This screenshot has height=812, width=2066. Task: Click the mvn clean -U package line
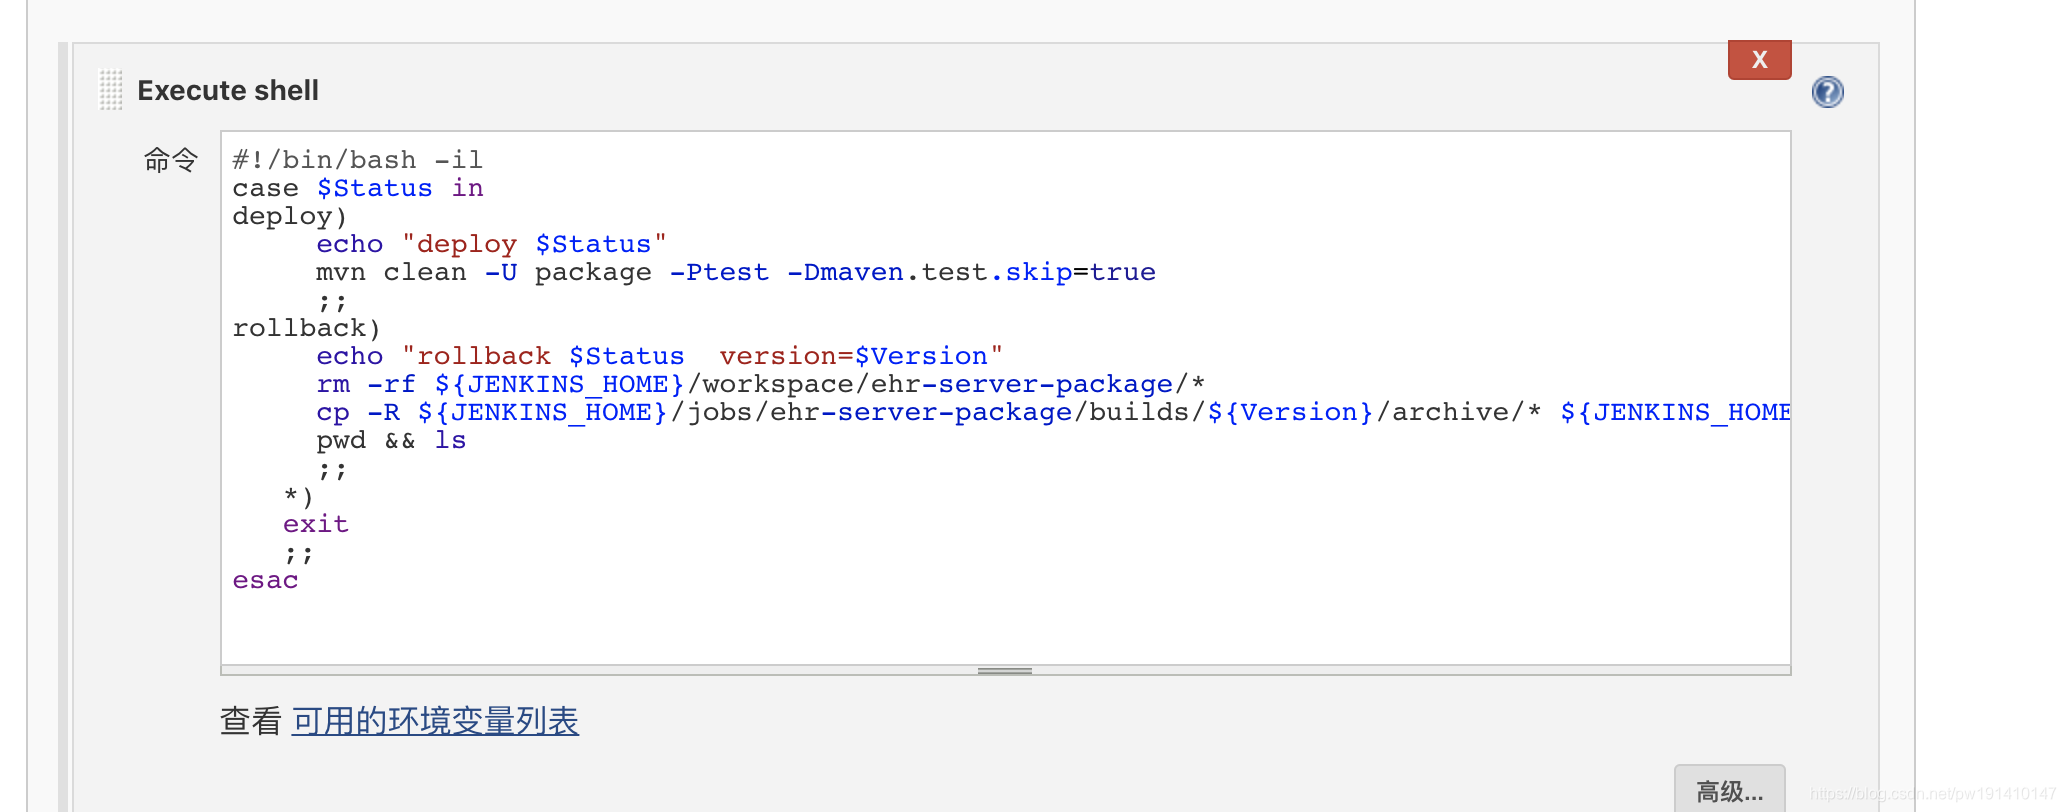click(735, 272)
